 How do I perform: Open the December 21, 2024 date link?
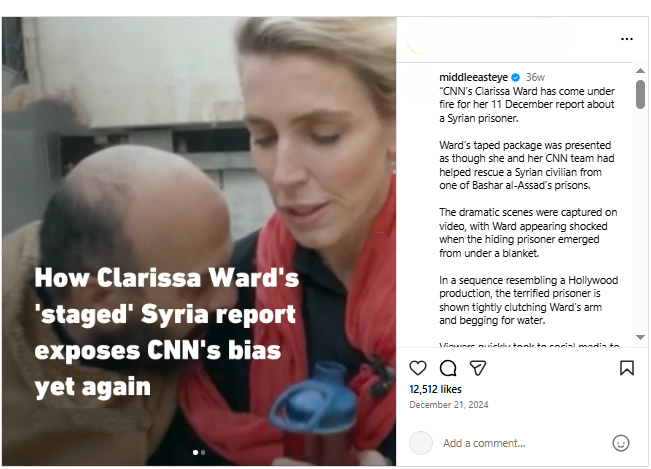[448, 405]
